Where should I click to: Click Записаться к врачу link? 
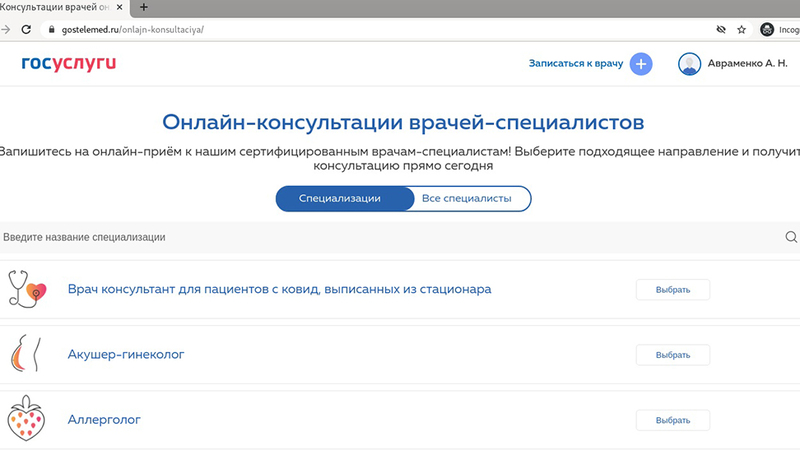click(x=576, y=64)
